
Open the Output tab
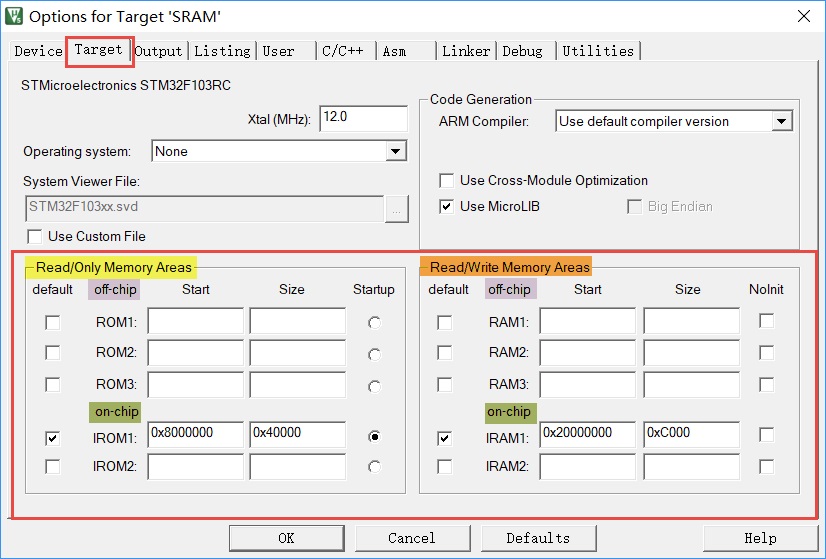pyautogui.click(x=158, y=51)
